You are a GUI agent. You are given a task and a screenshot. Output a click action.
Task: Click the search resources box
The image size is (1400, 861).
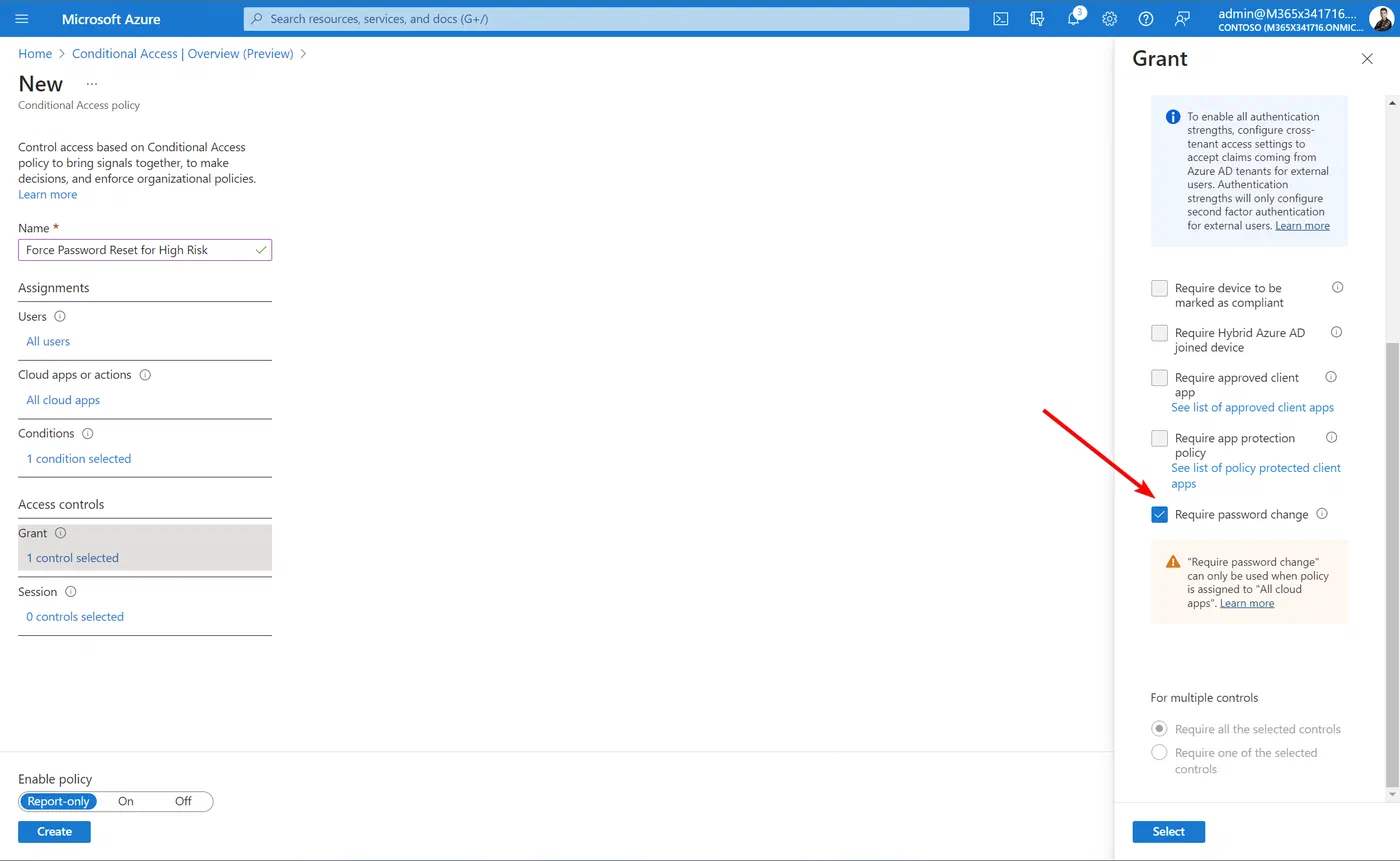pyautogui.click(x=606, y=19)
